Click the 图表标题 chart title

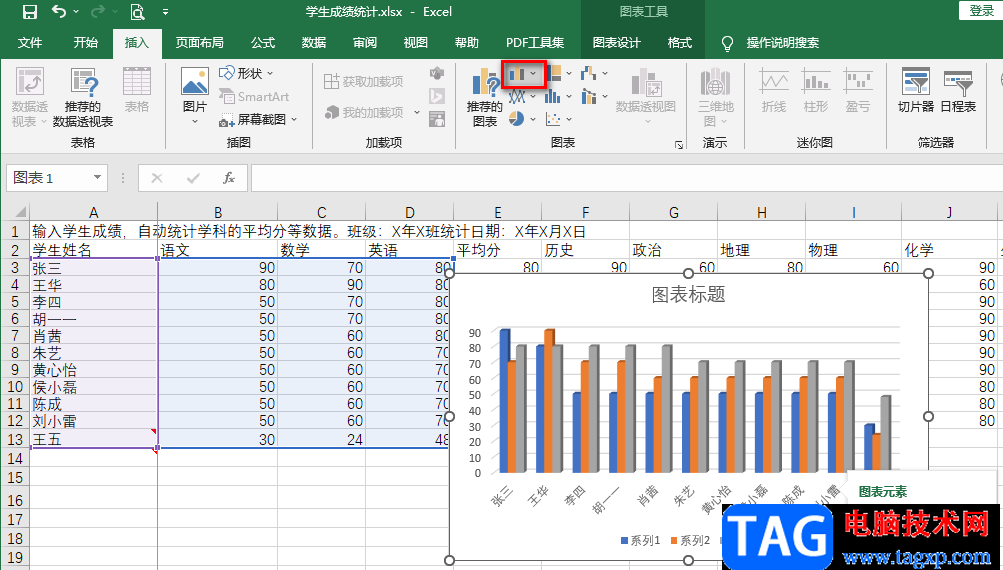[x=688, y=294]
